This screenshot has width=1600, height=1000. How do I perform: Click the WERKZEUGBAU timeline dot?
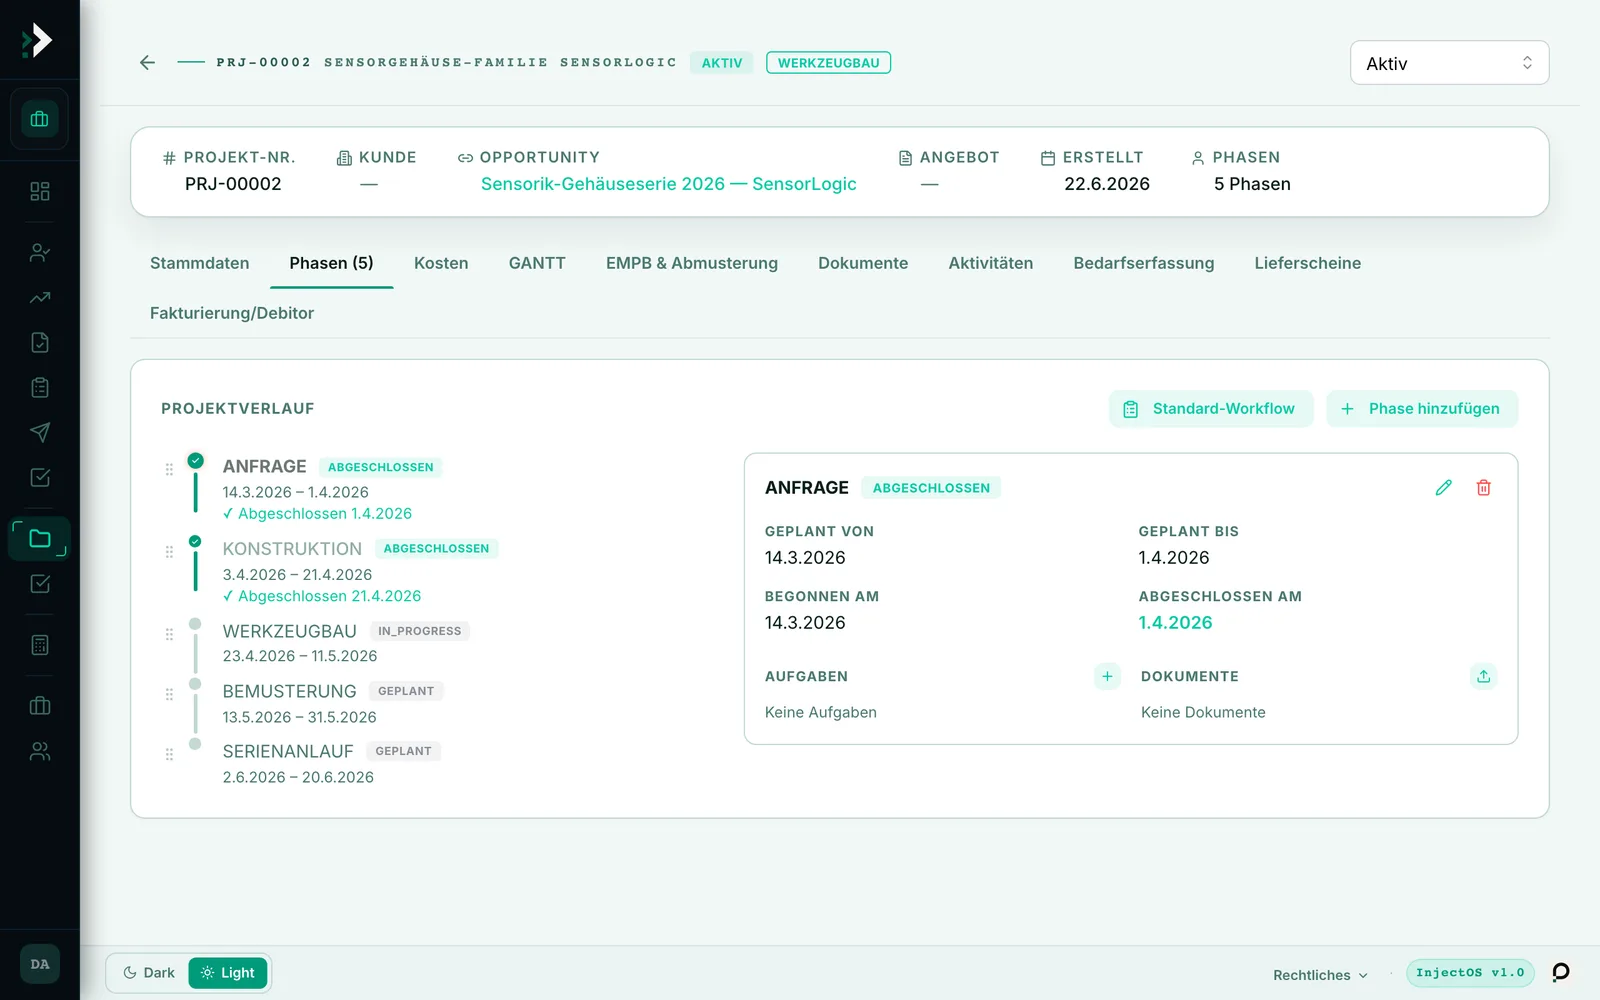[195, 624]
